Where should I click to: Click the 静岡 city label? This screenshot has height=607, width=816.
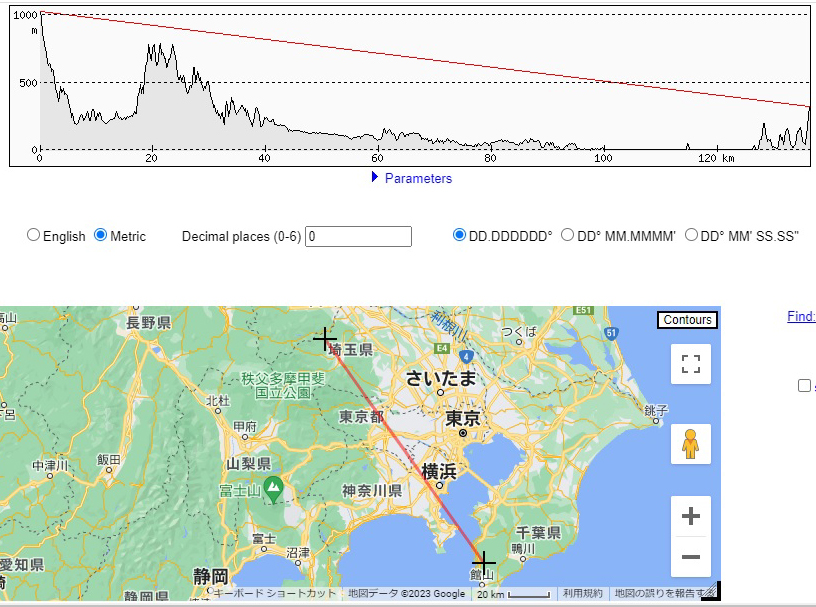click(x=211, y=576)
